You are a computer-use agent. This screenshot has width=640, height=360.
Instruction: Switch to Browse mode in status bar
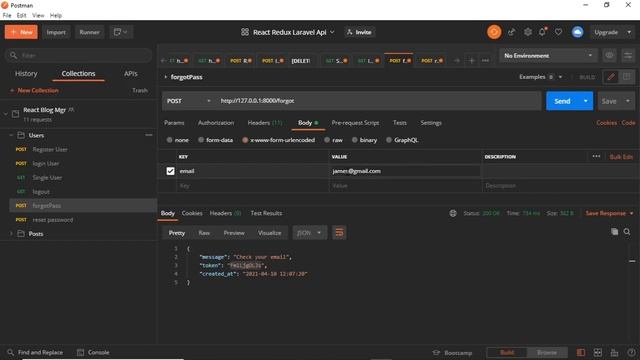click(547, 352)
